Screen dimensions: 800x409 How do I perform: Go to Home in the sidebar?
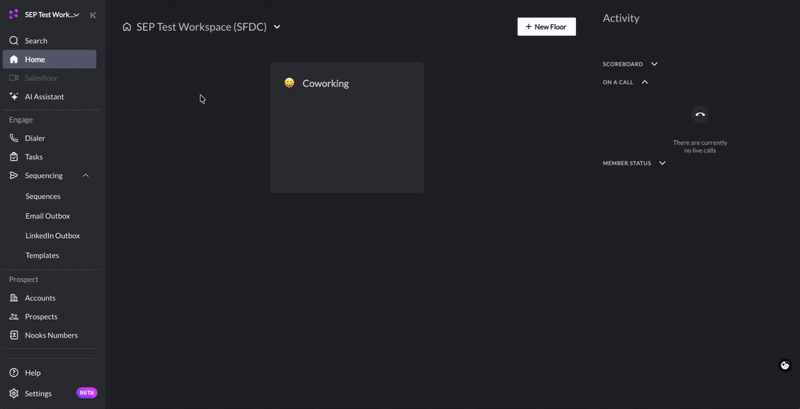pyautogui.click(x=49, y=59)
